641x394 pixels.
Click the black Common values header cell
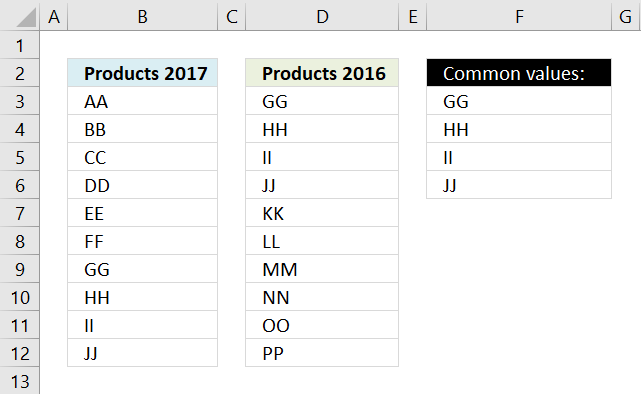coord(519,73)
